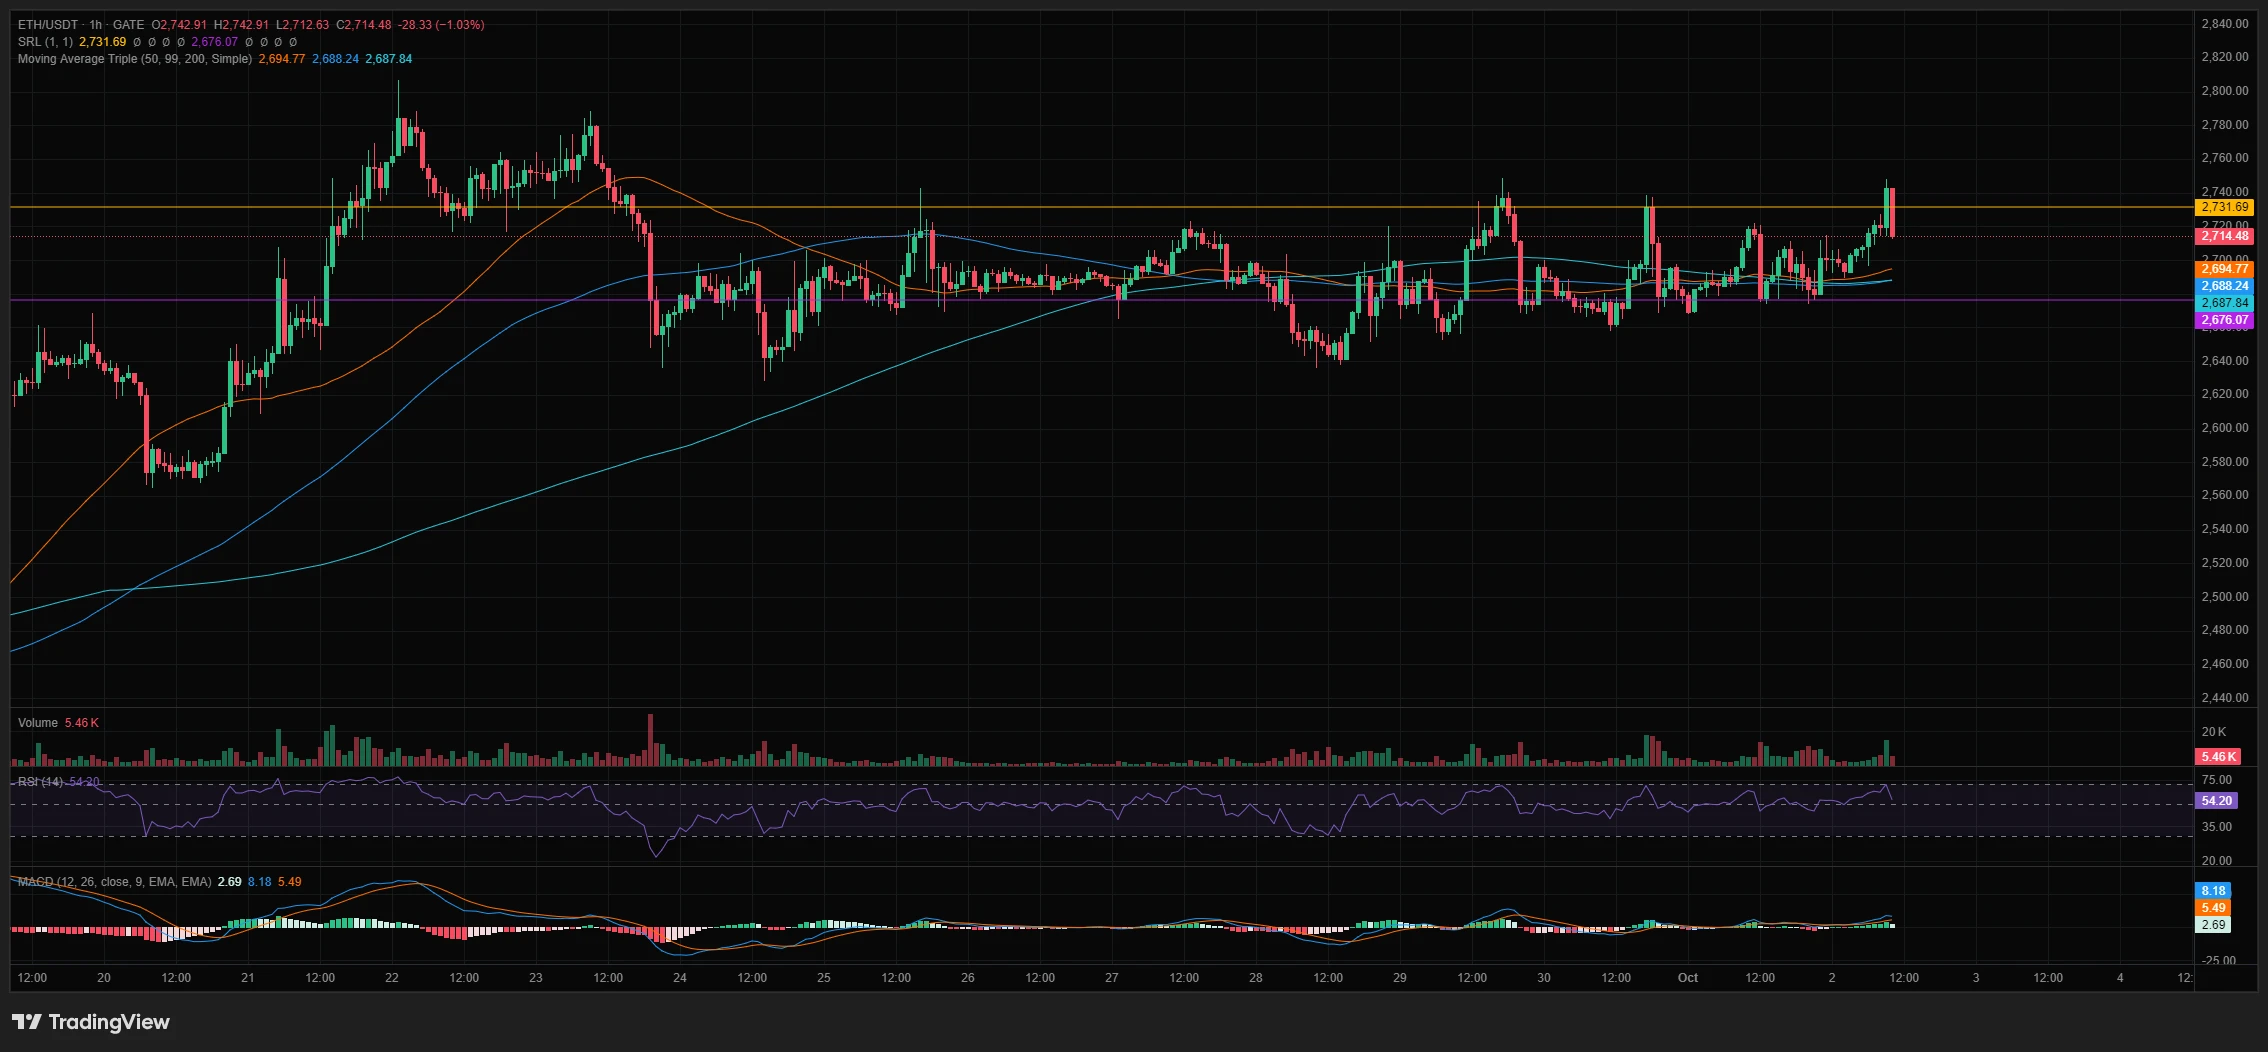Click the RSI (14) indicator label
This screenshot has height=1052, width=2268.
click(x=41, y=782)
